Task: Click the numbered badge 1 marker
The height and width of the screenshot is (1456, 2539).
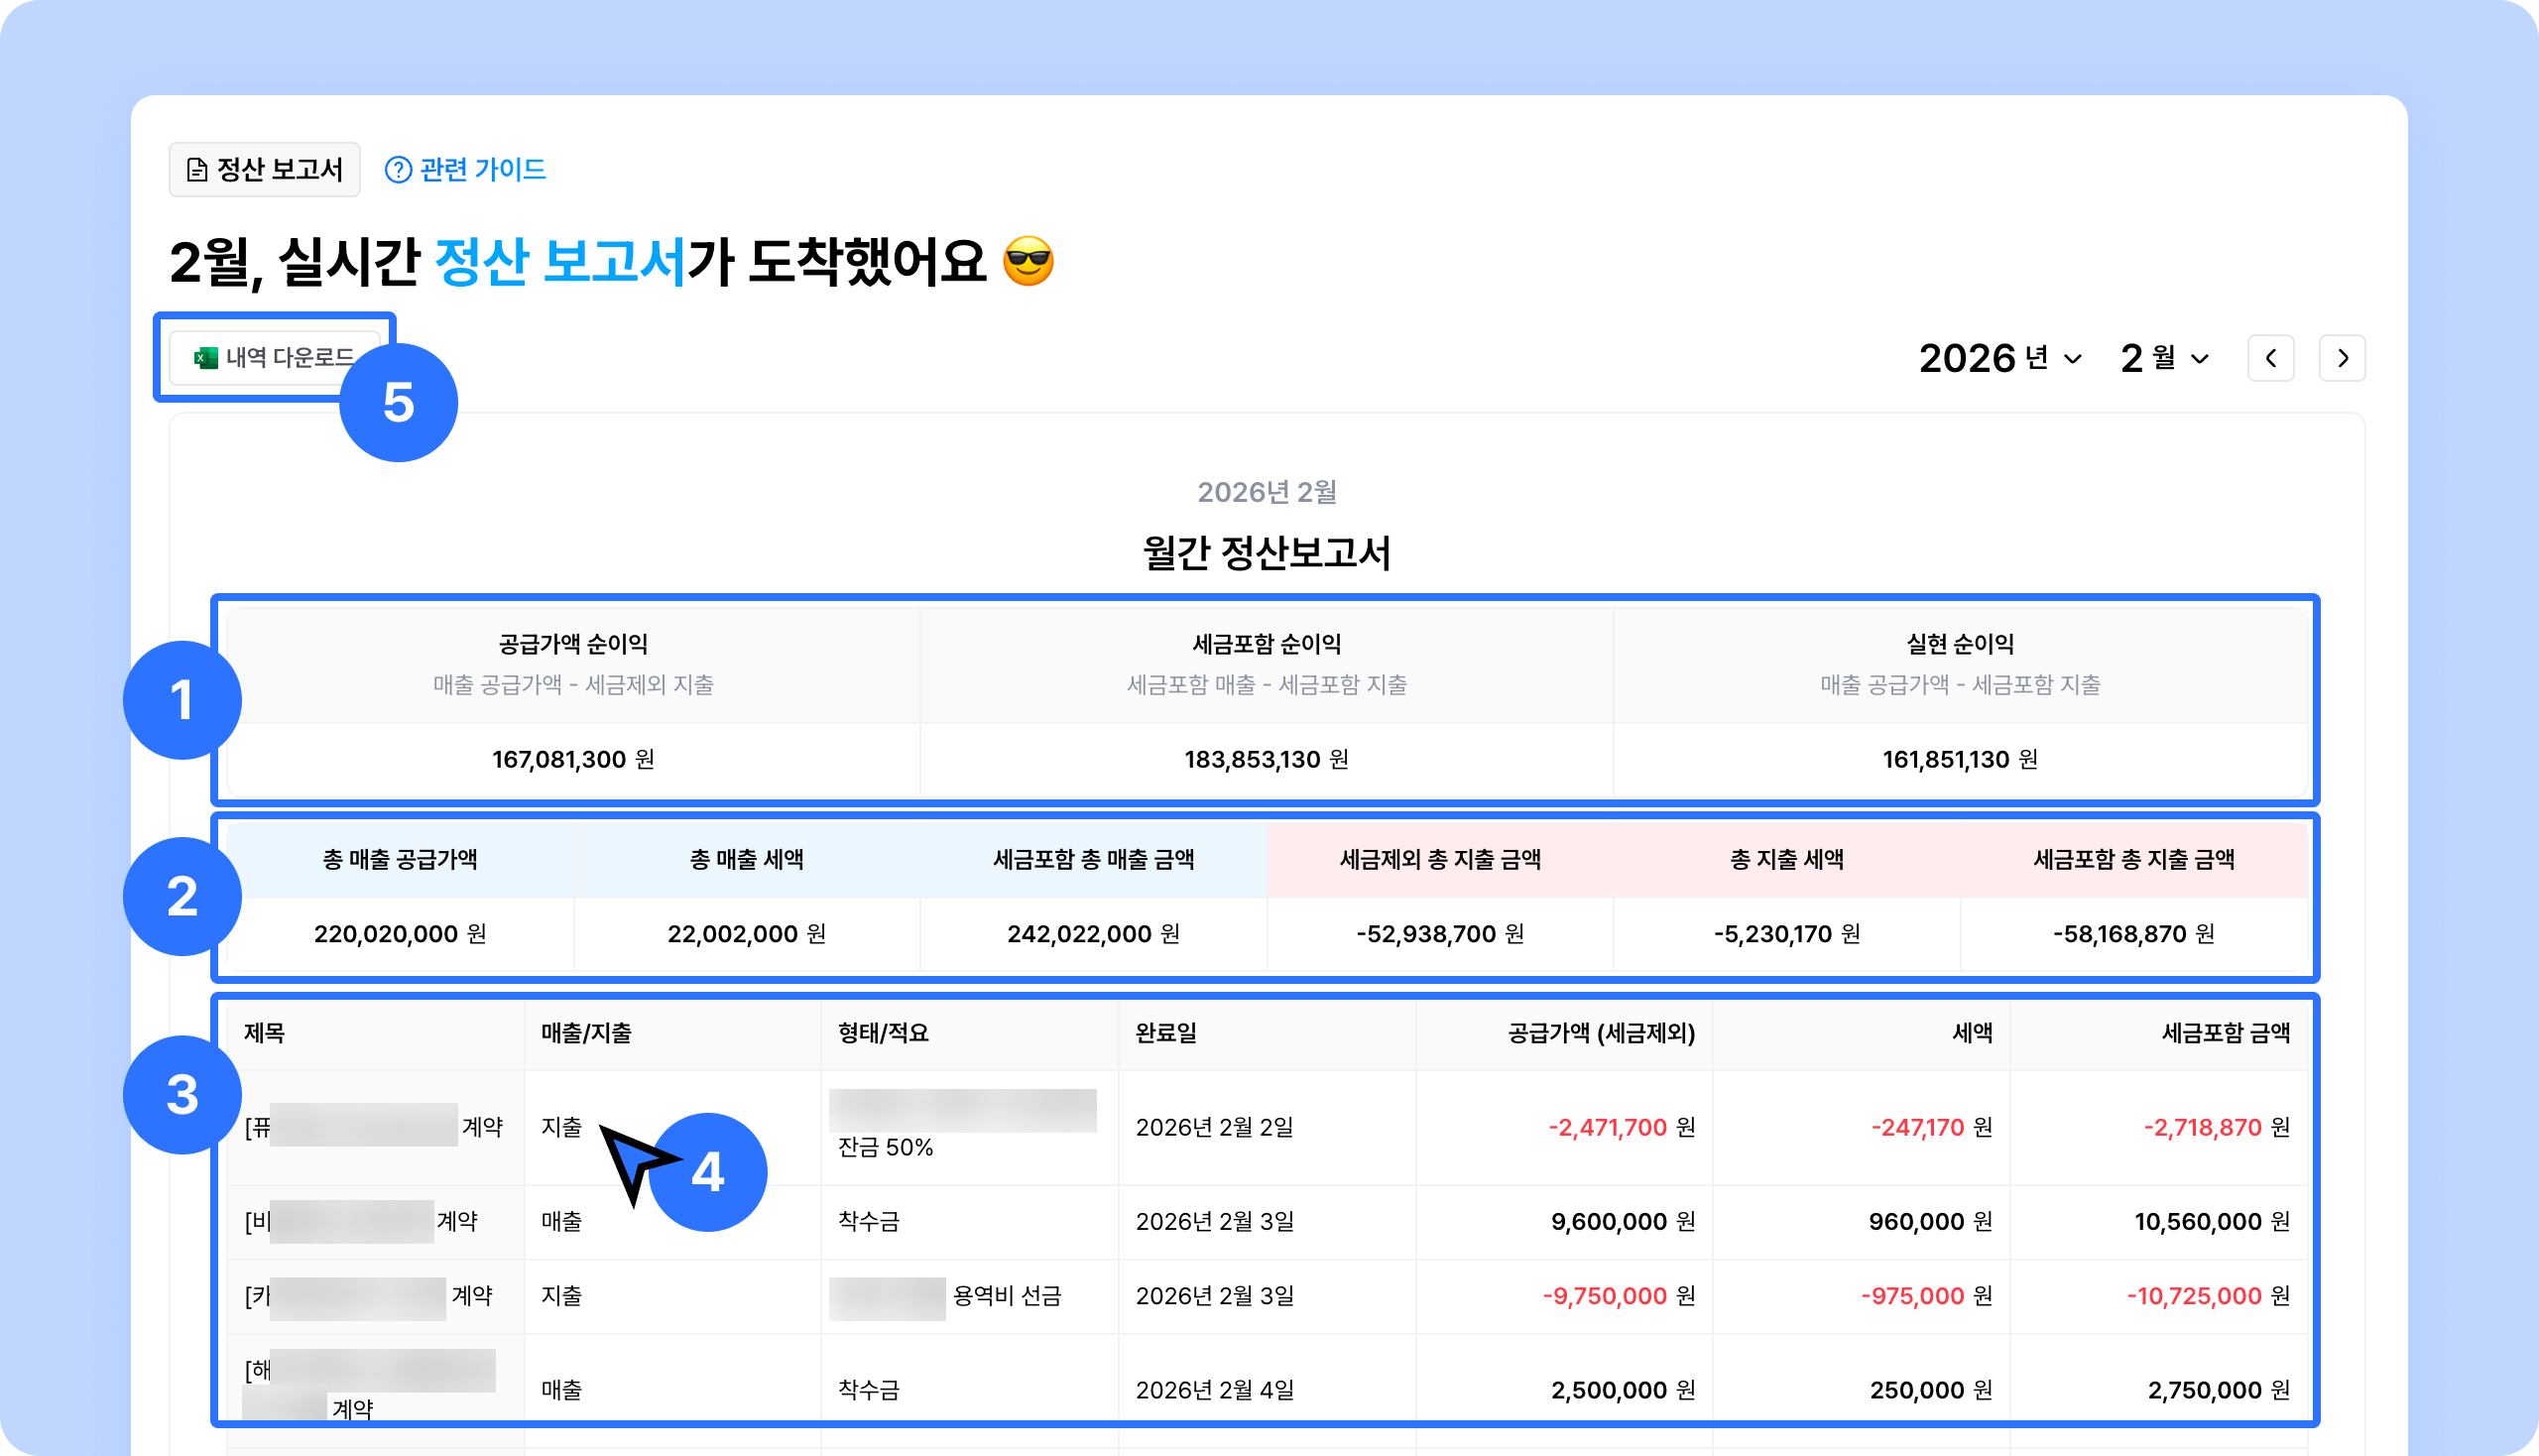Action: click(x=182, y=700)
